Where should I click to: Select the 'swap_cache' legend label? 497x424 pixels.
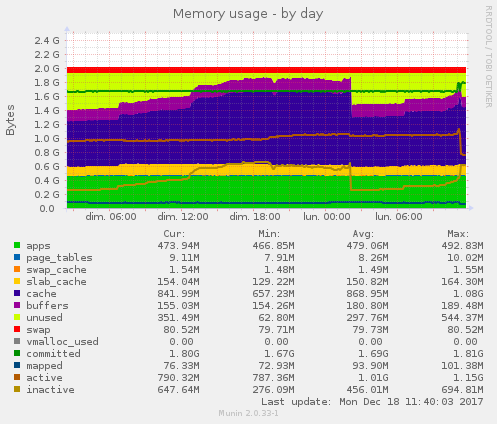pyautogui.click(x=56, y=270)
